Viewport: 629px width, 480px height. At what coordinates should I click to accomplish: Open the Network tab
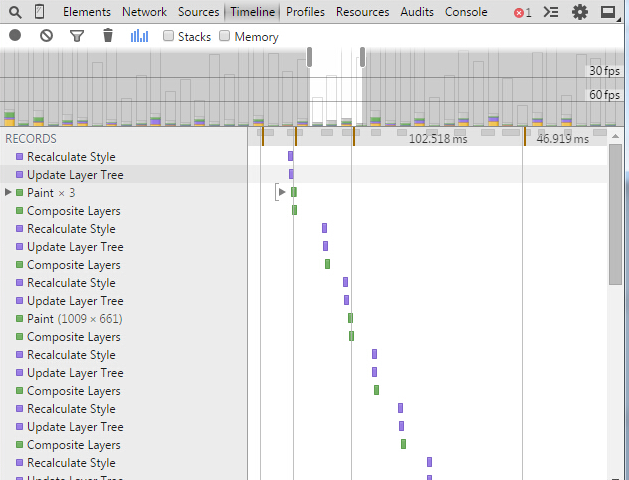tap(144, 12)
